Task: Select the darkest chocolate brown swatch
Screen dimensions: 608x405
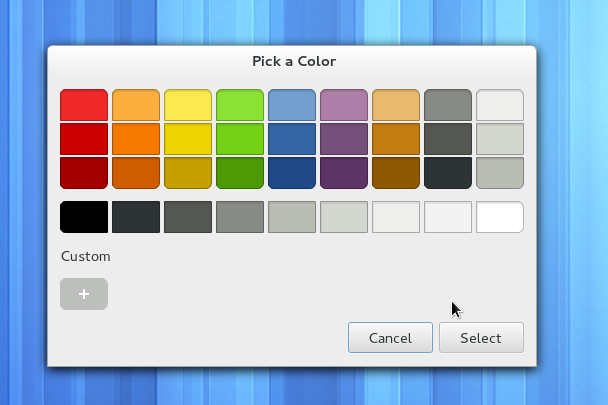Action: coord(396,173)
